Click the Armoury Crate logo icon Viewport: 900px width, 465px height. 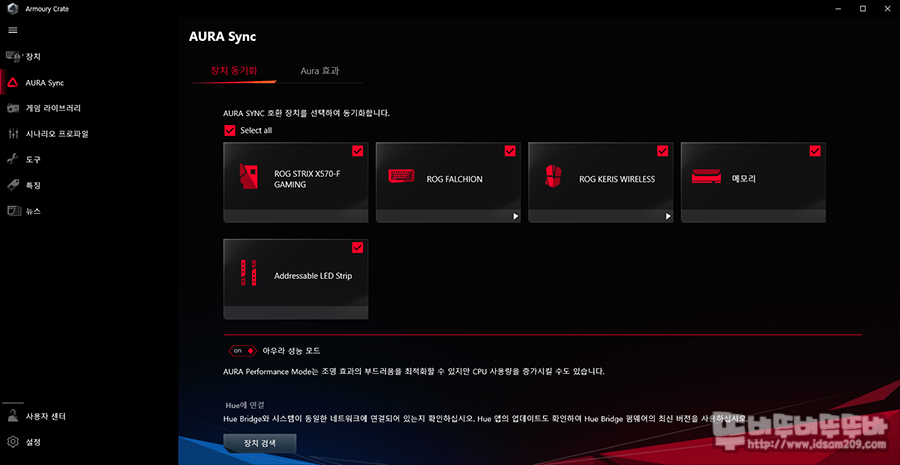coord(13,9)
